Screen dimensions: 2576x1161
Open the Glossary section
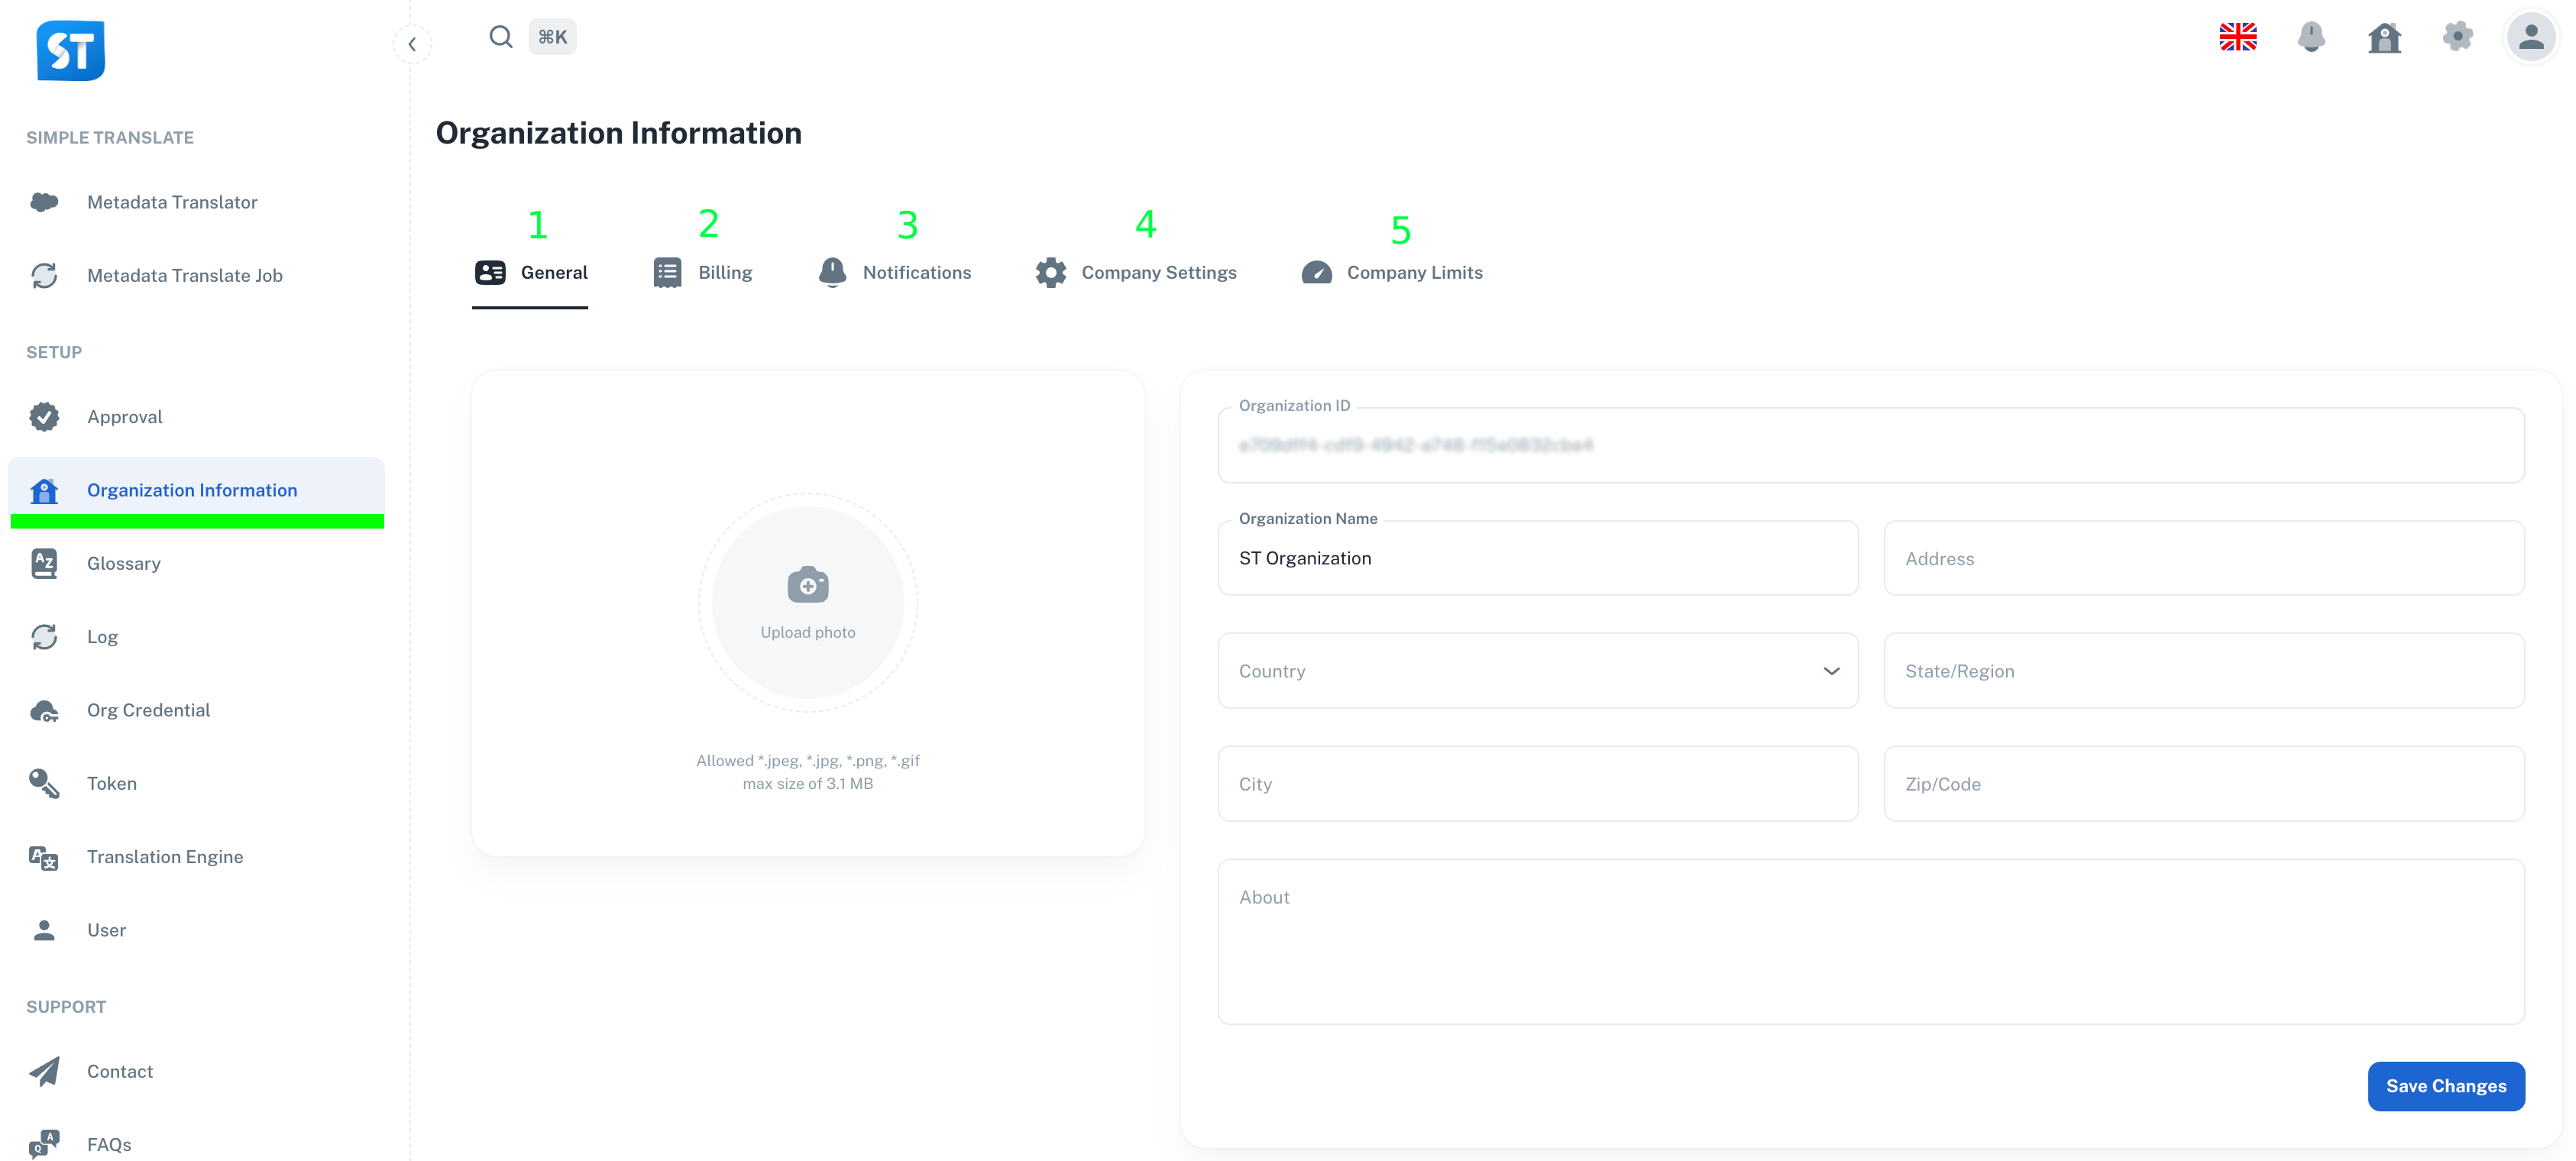(123, 563)
